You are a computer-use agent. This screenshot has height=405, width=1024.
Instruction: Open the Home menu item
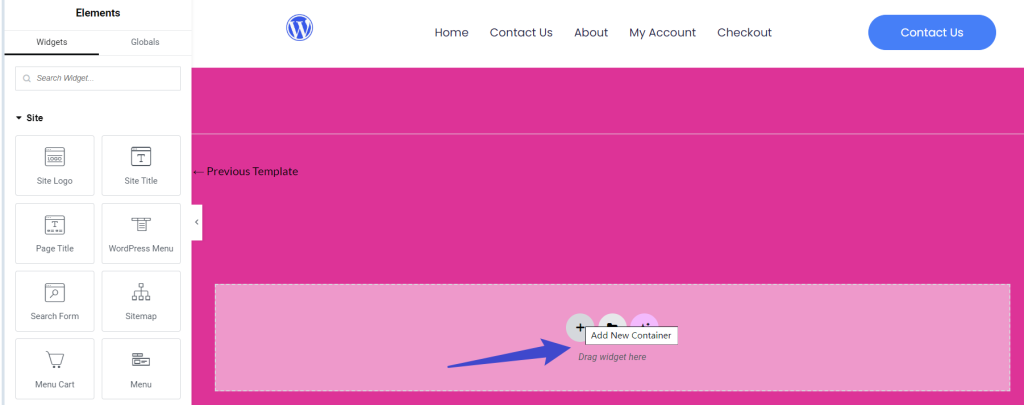click(451, 33)
